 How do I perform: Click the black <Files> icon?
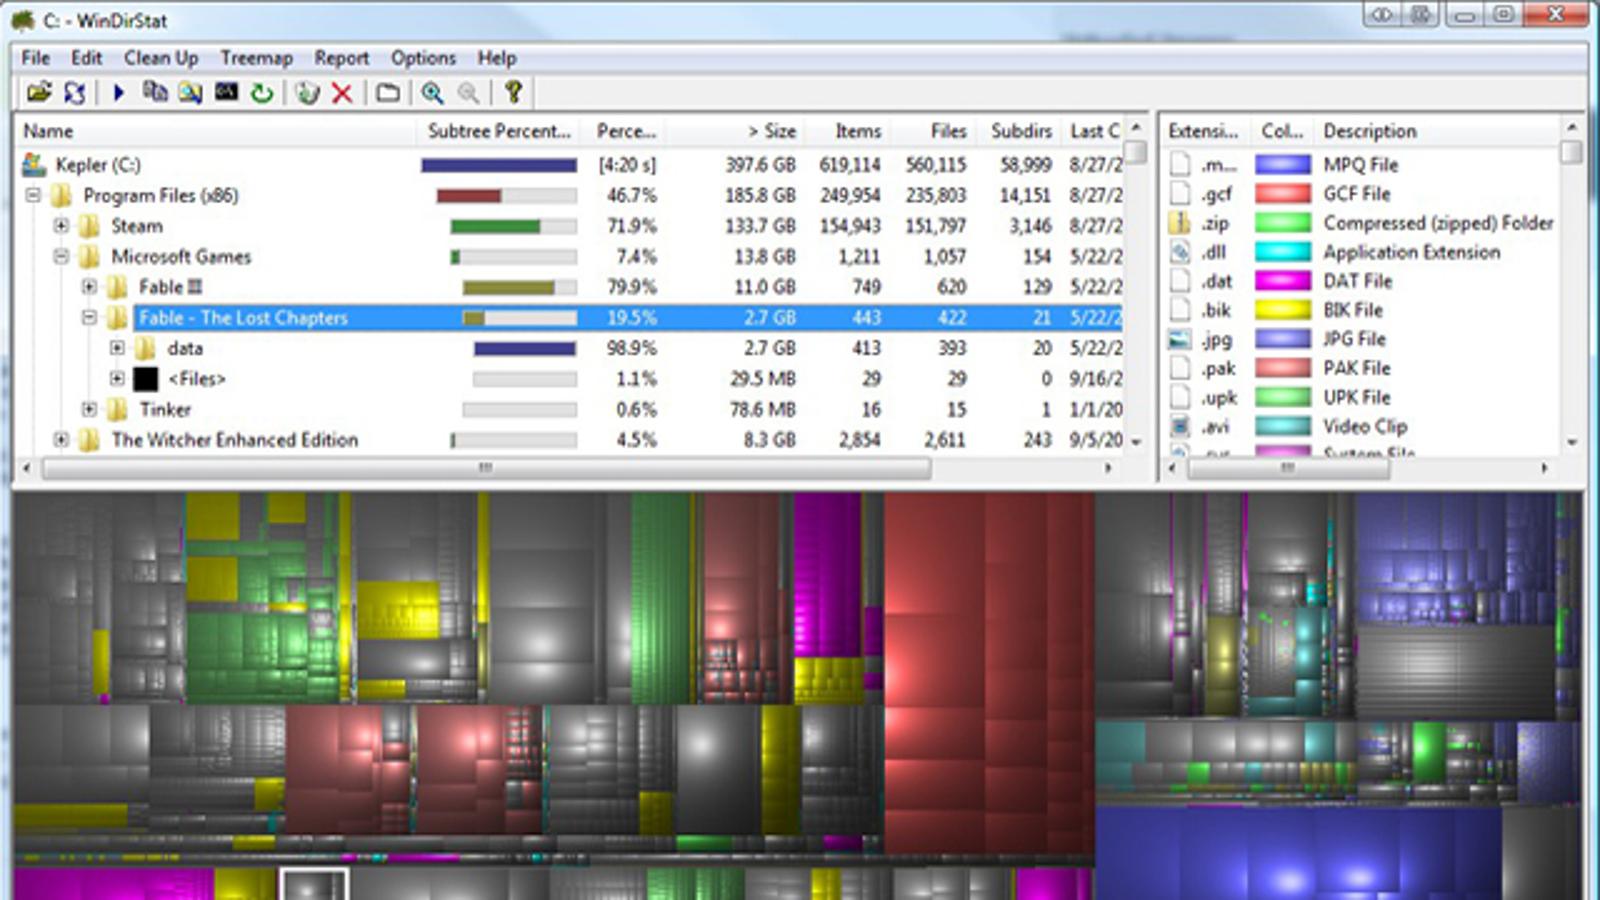(x=146, y=379)
